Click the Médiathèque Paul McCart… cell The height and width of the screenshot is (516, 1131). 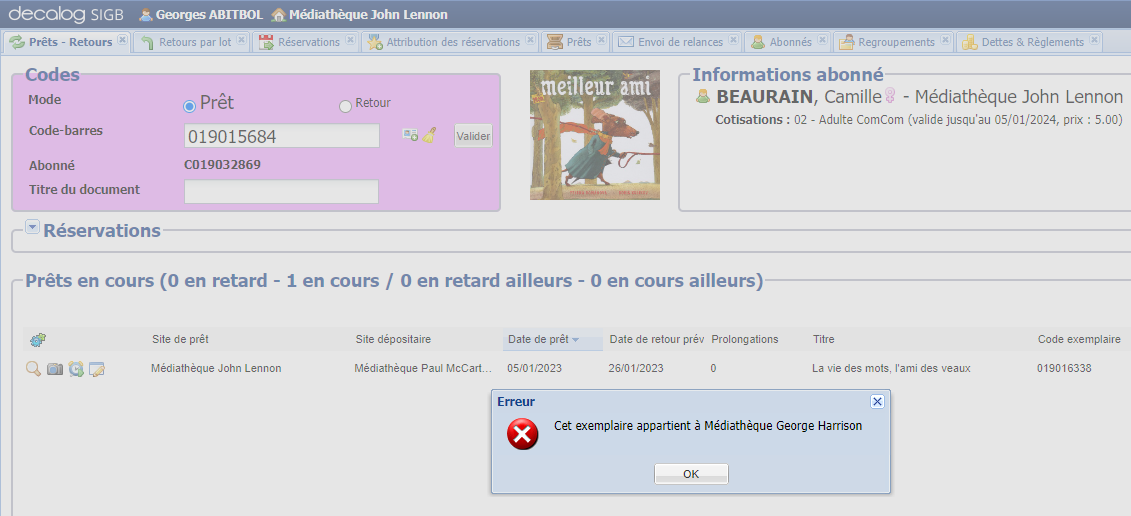(423, 368)
